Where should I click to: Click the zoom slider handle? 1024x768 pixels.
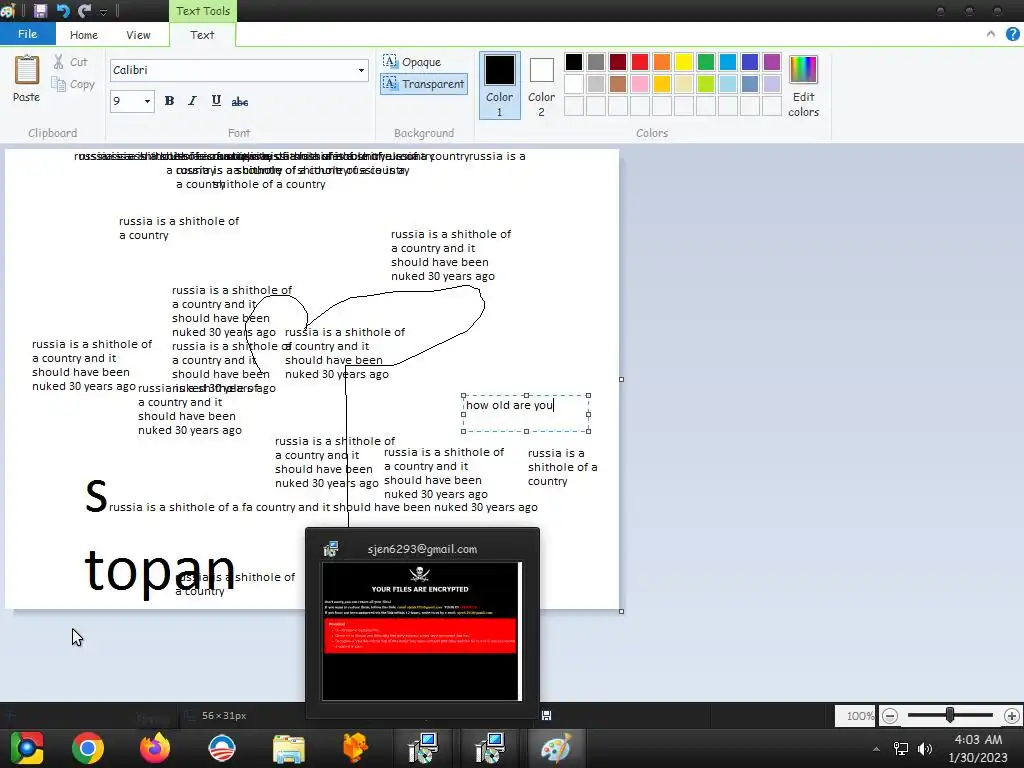click(950, 715)
